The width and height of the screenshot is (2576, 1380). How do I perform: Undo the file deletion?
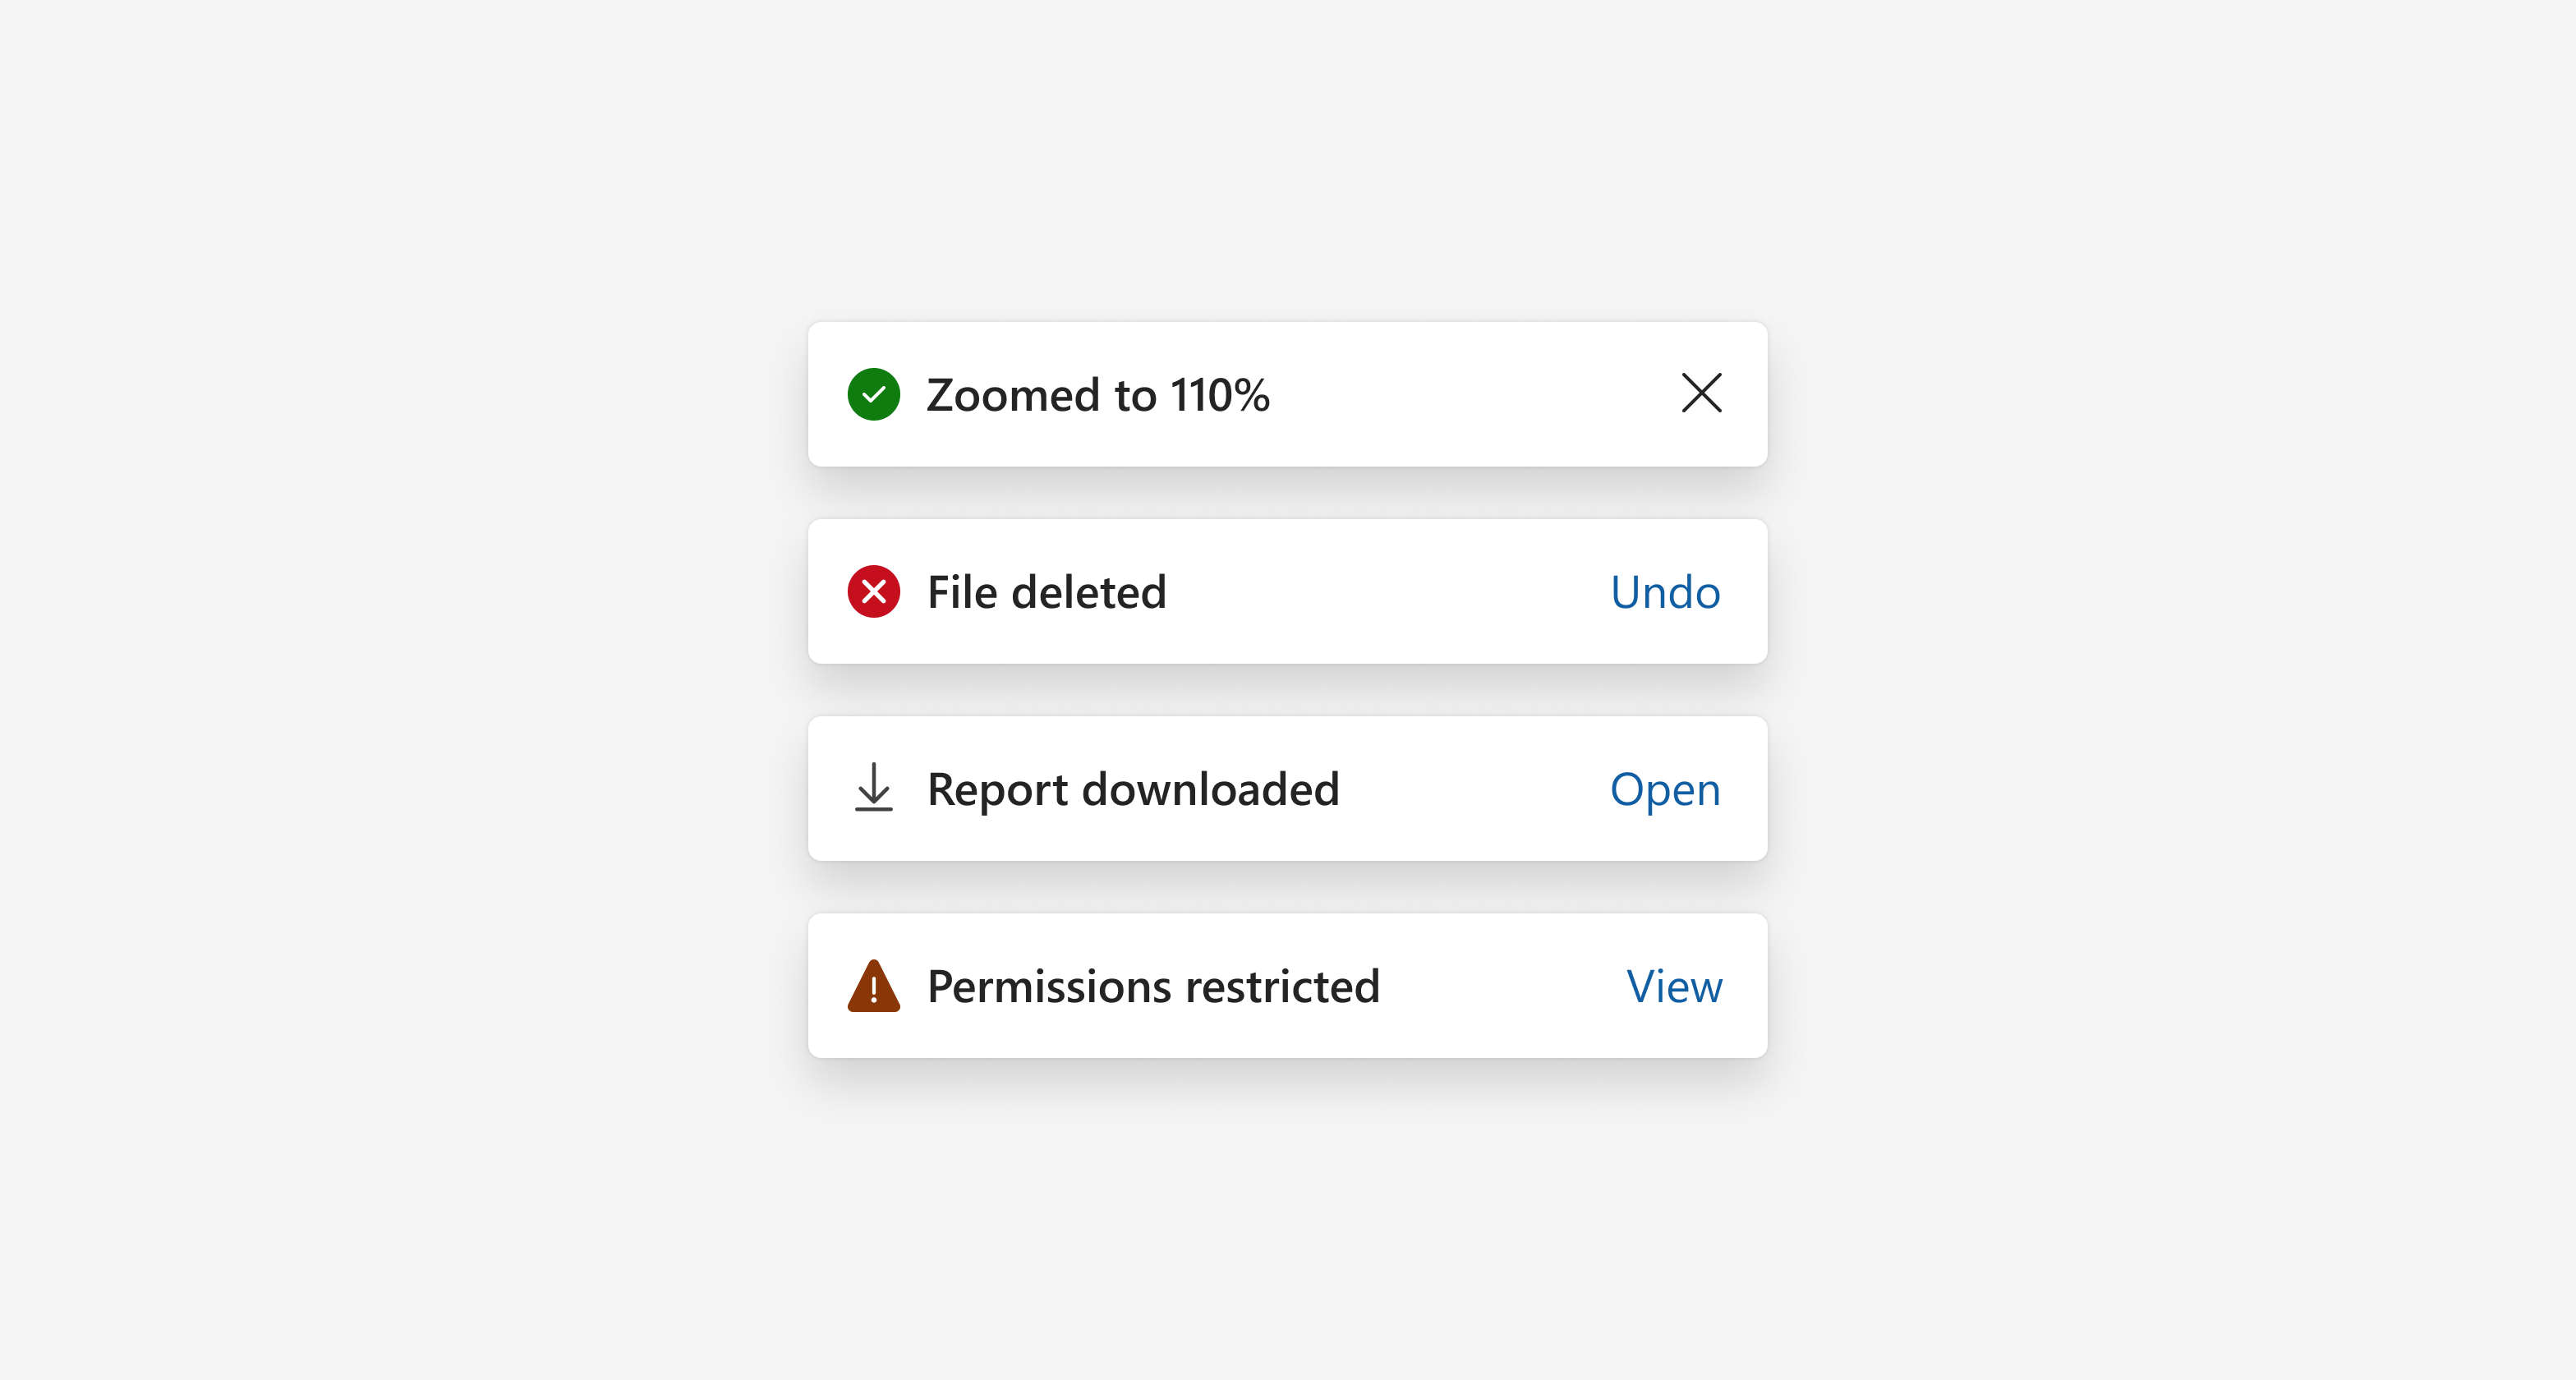1665,592
